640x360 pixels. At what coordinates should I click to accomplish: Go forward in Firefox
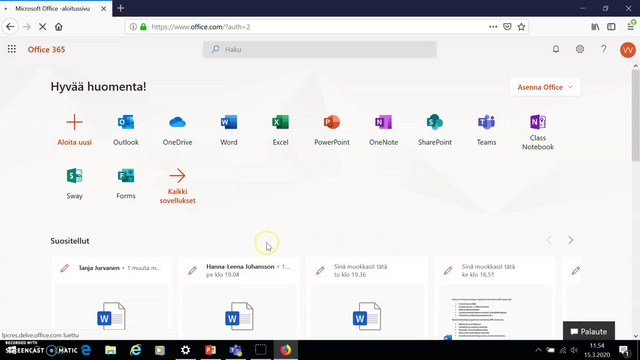coord(27,27)
